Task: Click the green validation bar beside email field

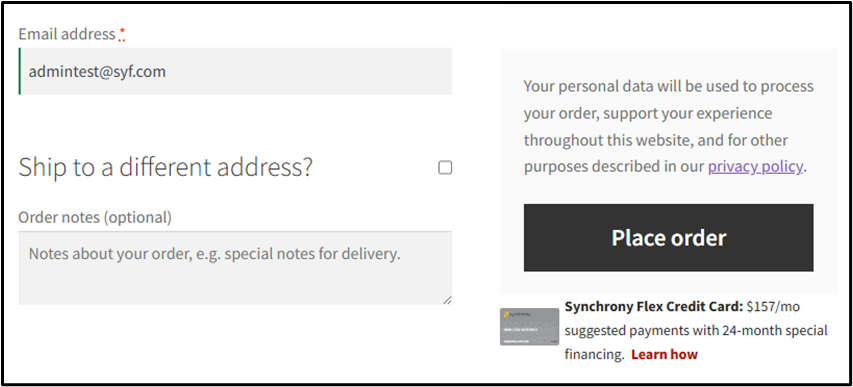Action: point(20,71)
